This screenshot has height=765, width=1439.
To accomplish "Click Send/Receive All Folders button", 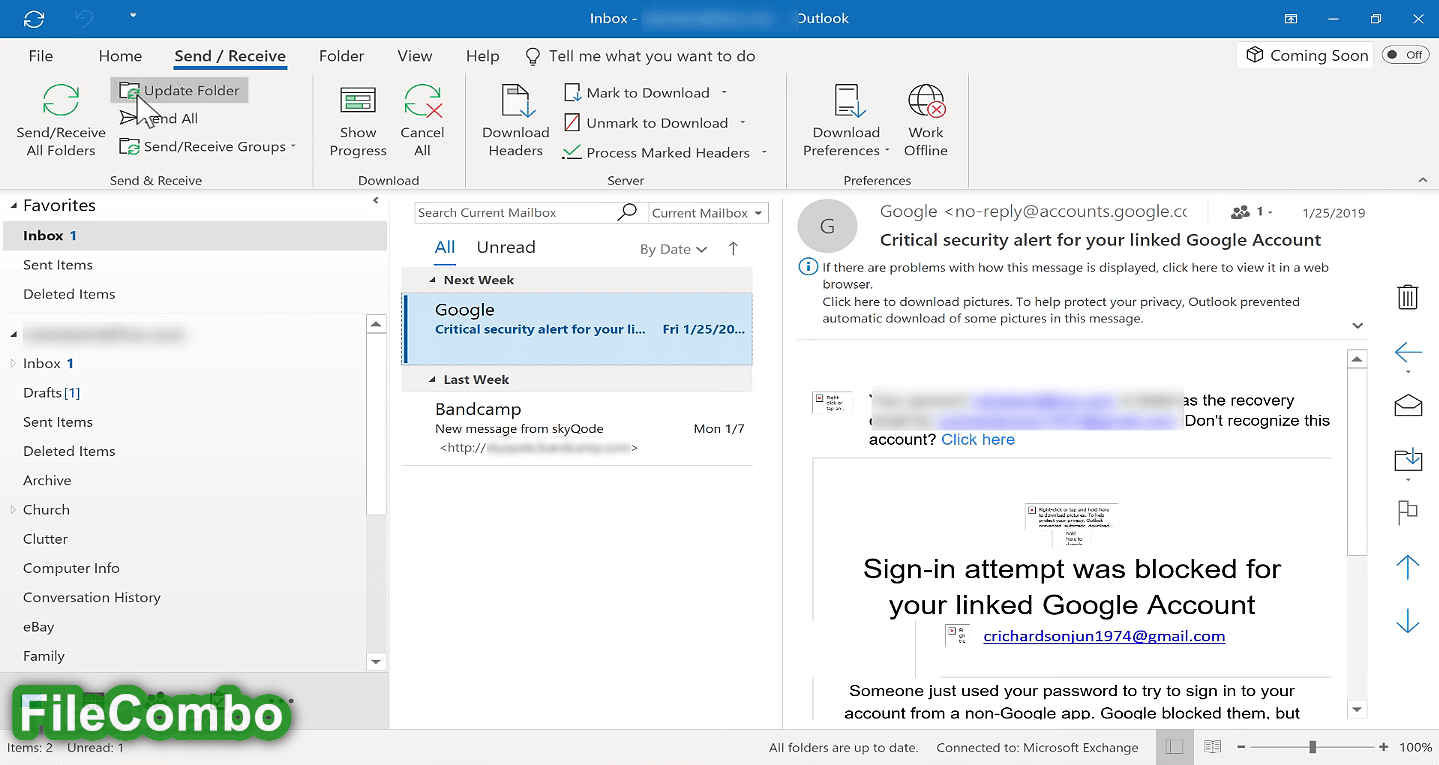I will pos(61,121).
